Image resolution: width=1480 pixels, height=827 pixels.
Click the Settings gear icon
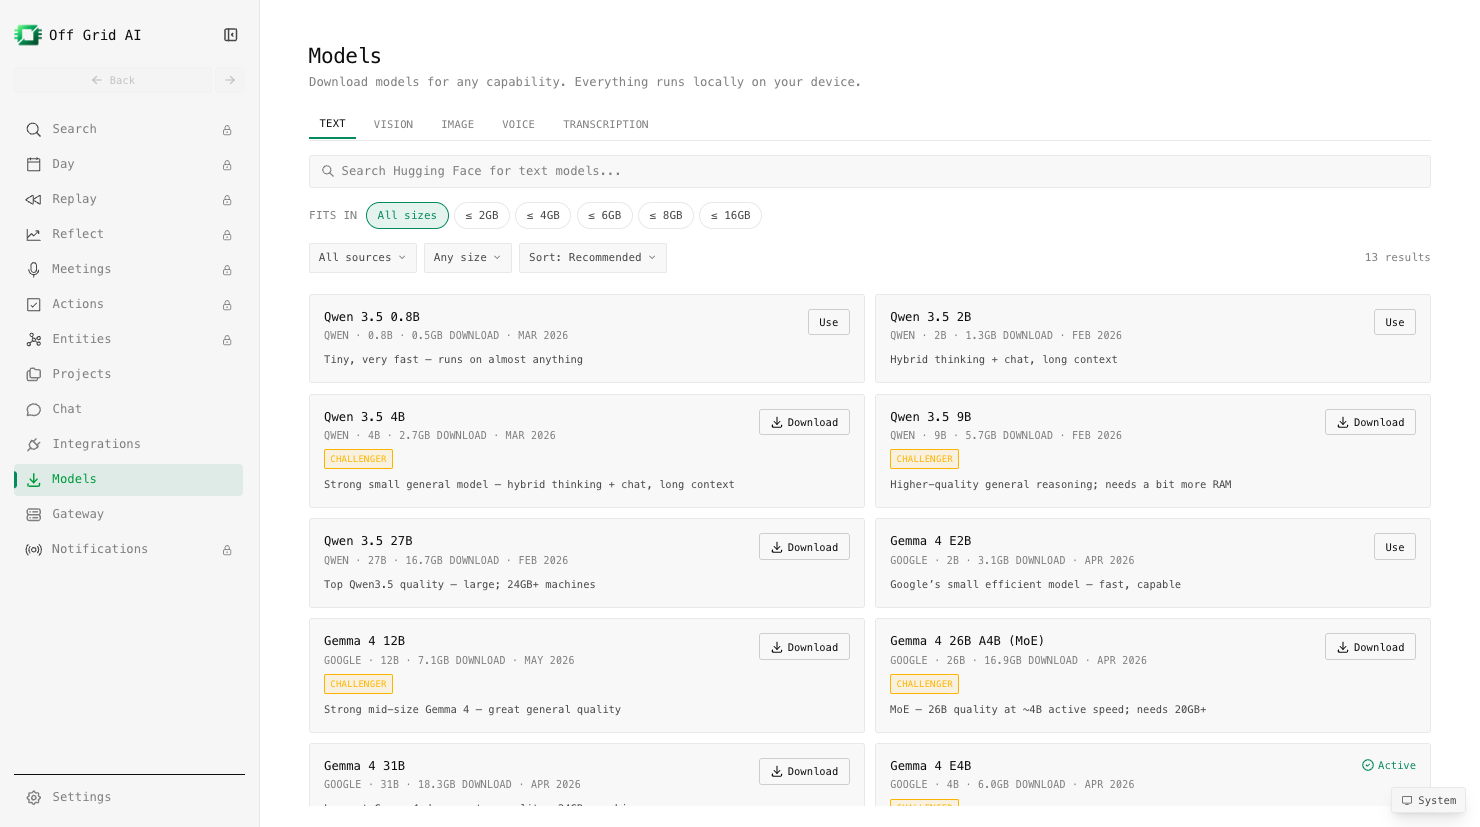click(34, 797)
